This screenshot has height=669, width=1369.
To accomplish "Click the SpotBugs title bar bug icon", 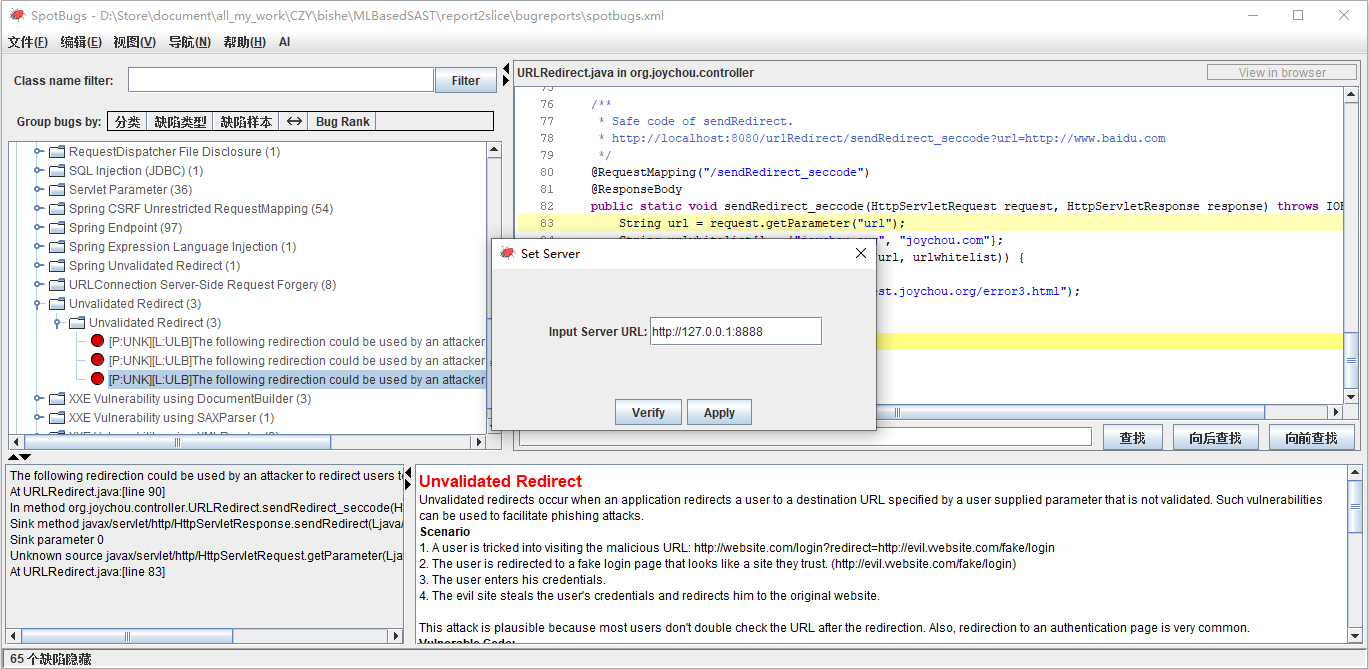I will coord(17,15).
